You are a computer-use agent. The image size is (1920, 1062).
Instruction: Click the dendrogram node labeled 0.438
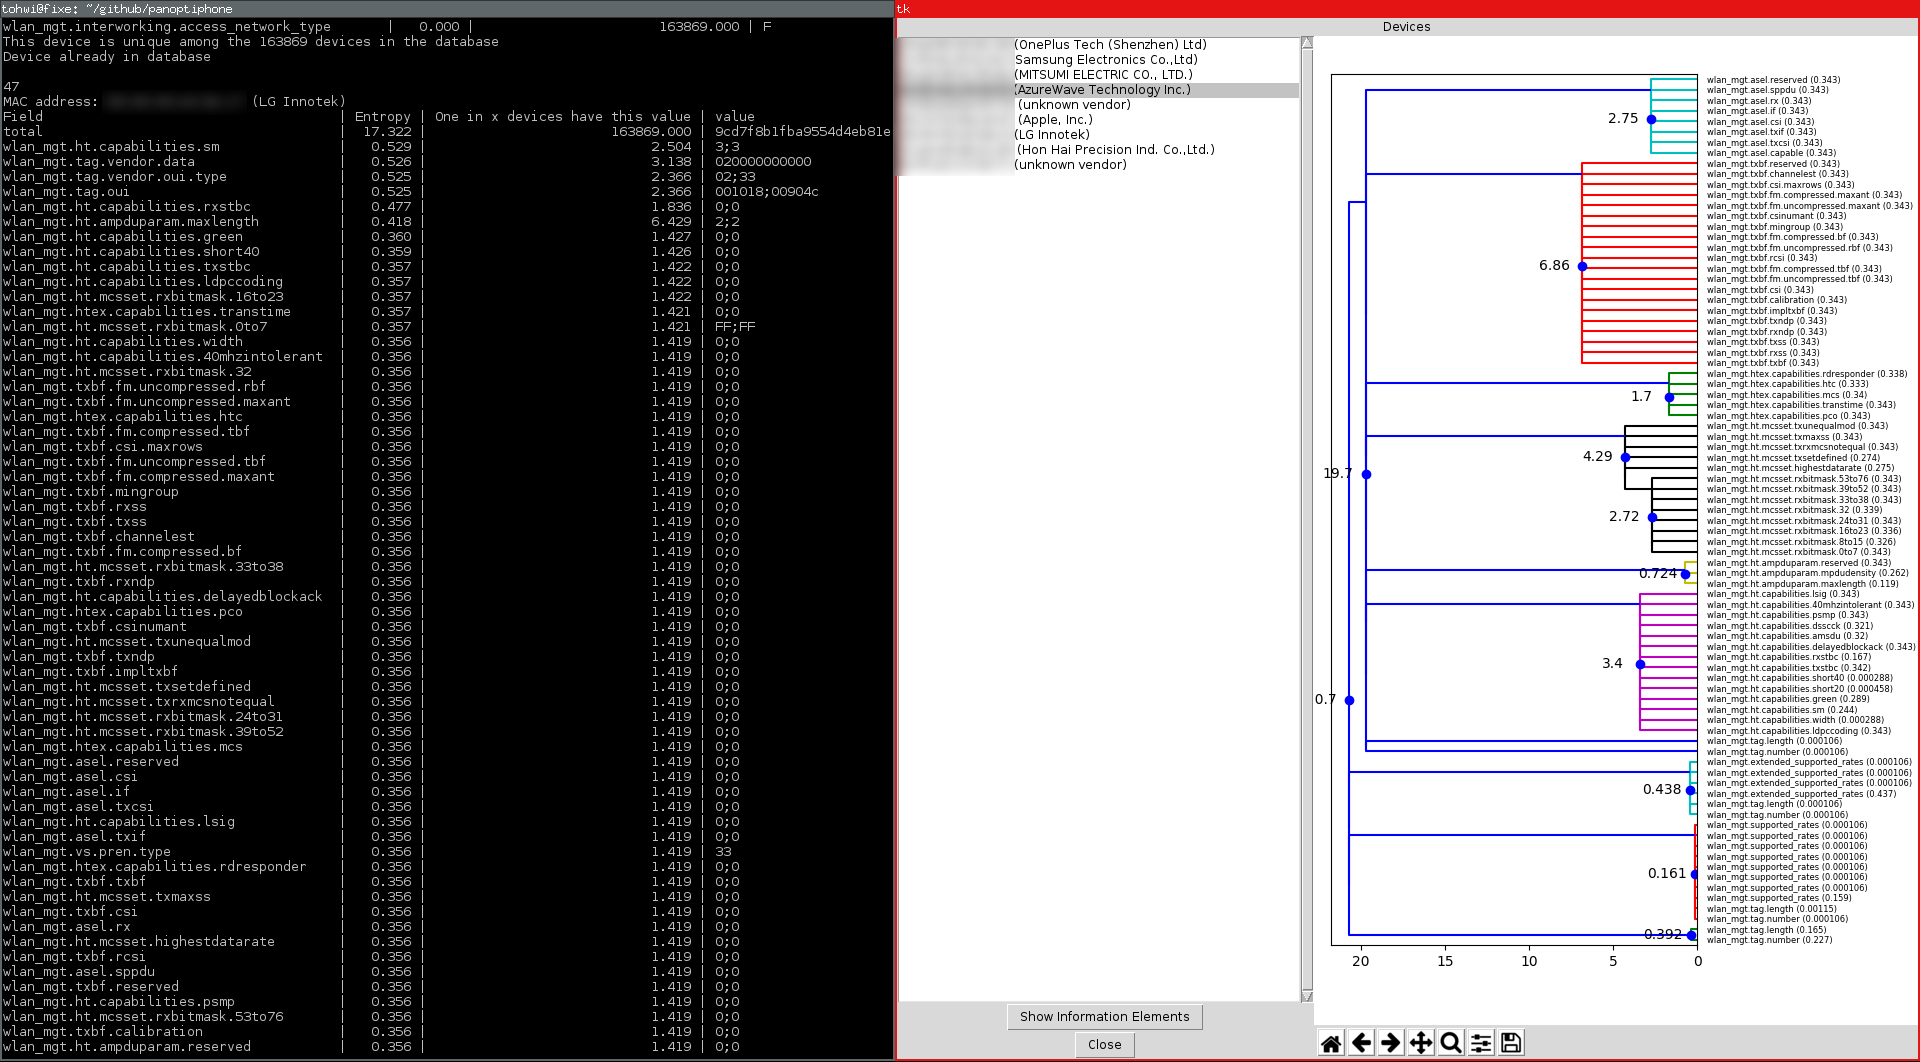coord(1690,790)
